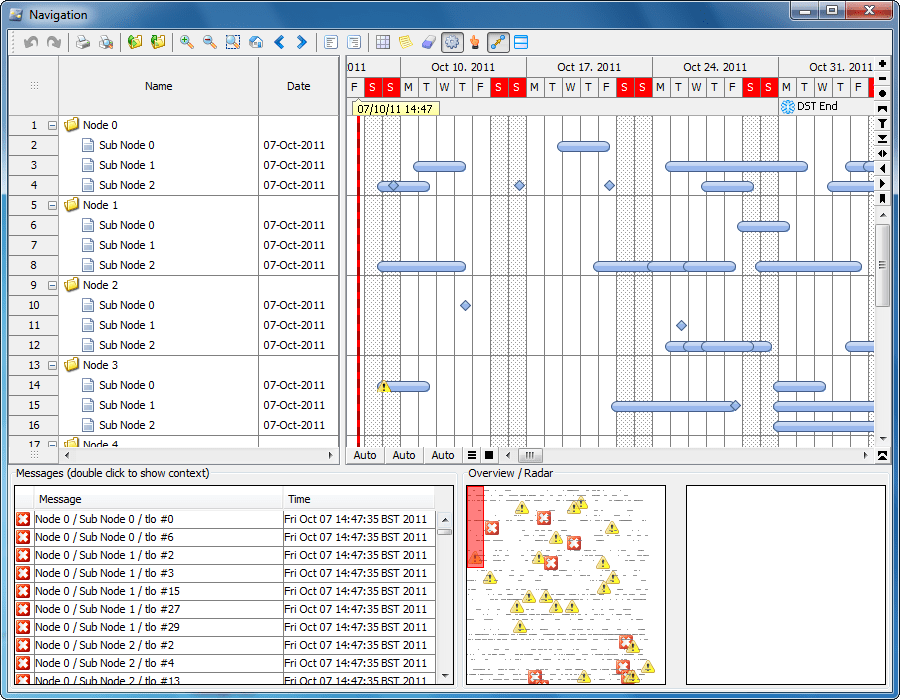
Task: Click the zoom out magnifier icon
Action: point(210,42)
